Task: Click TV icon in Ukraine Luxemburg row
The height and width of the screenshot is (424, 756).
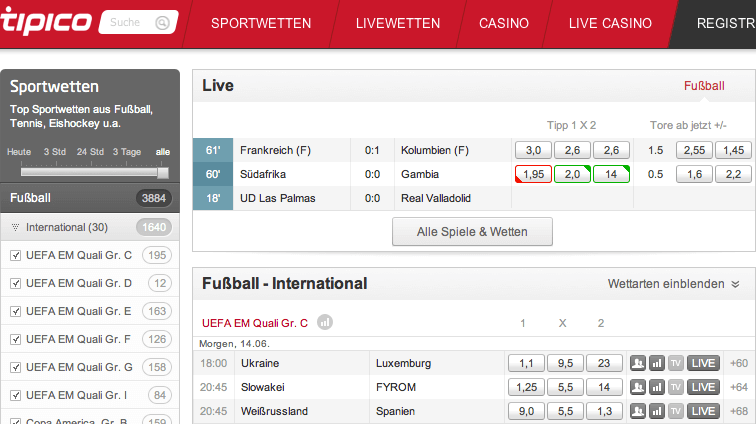Action: (676, 363)
